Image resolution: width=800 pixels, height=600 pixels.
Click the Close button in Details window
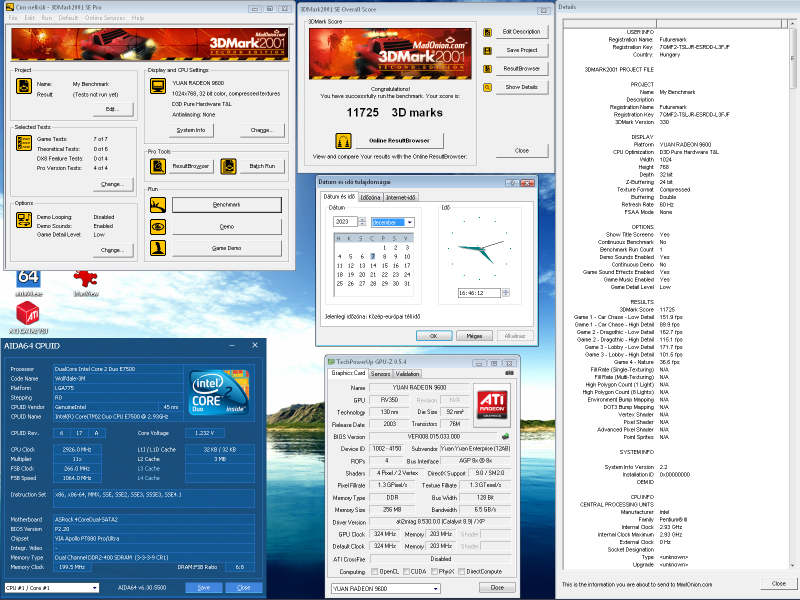coord(779,584)
